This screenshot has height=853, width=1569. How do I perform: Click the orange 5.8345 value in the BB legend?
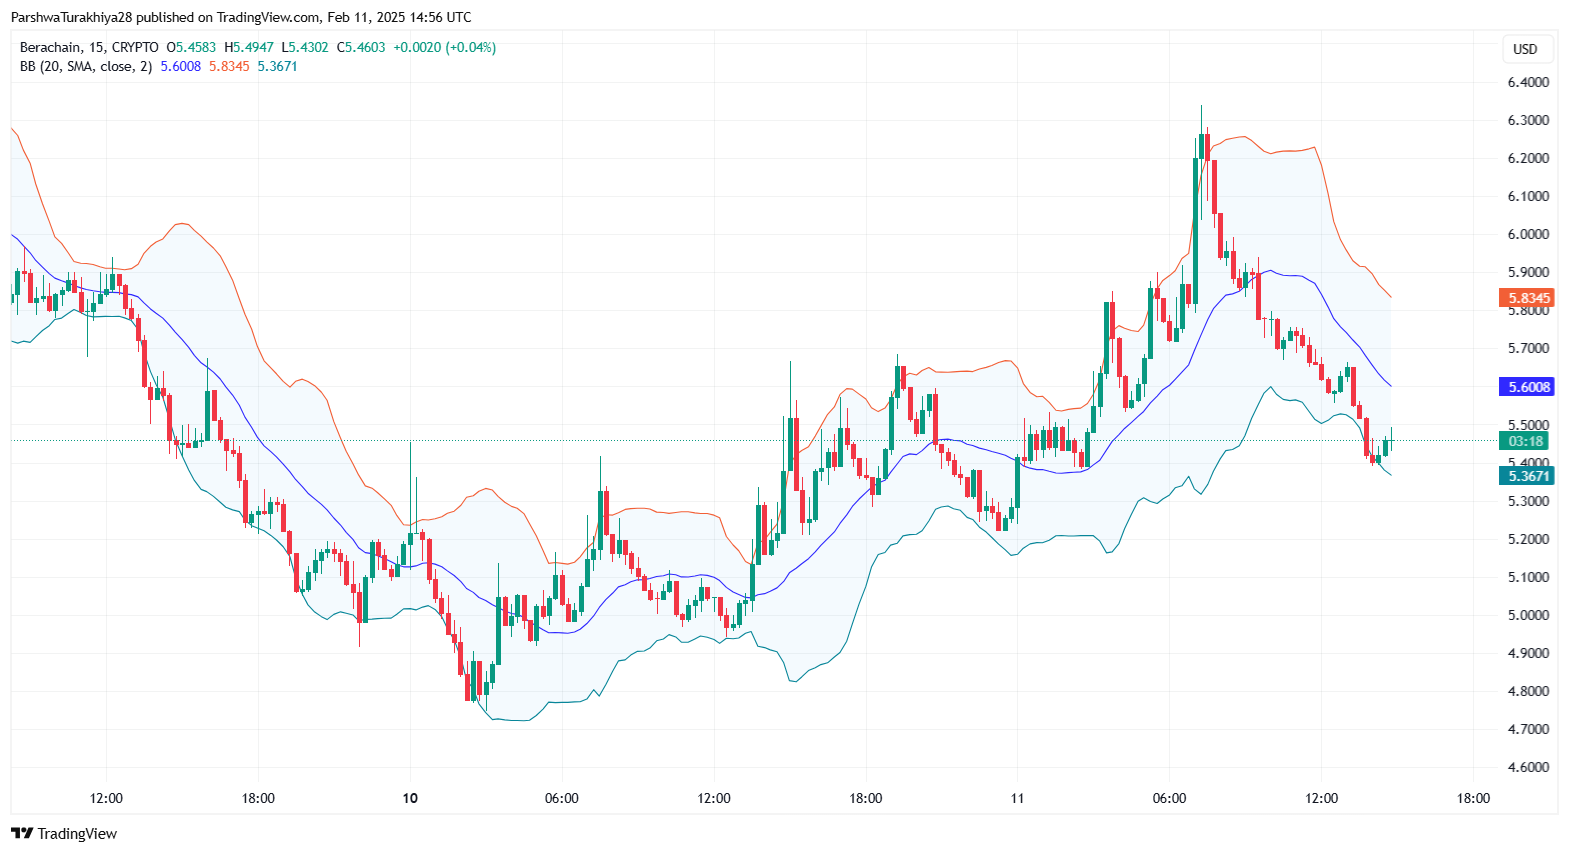pos(229,66)
